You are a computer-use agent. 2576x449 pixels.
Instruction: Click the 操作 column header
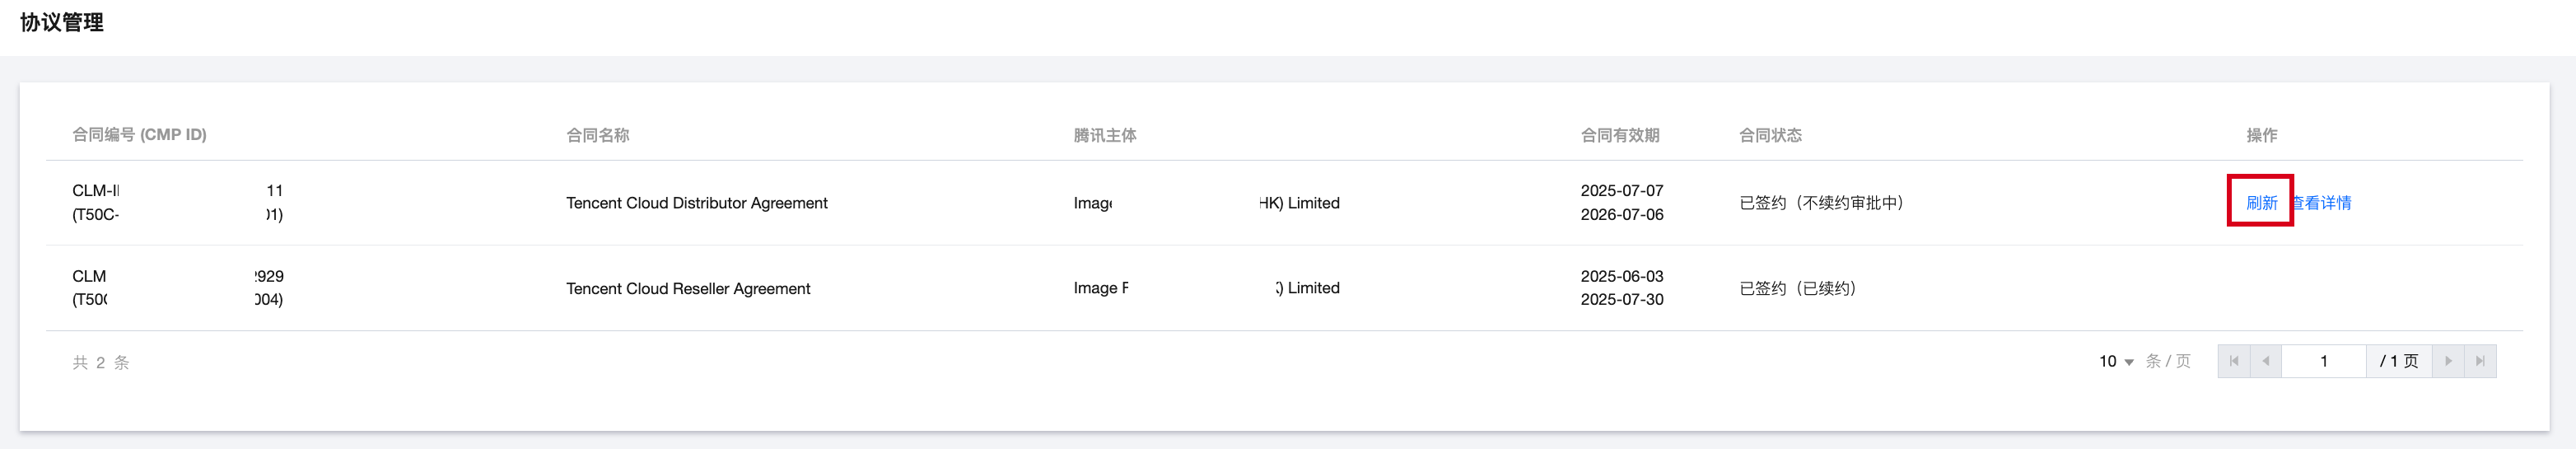(2261, 135)
